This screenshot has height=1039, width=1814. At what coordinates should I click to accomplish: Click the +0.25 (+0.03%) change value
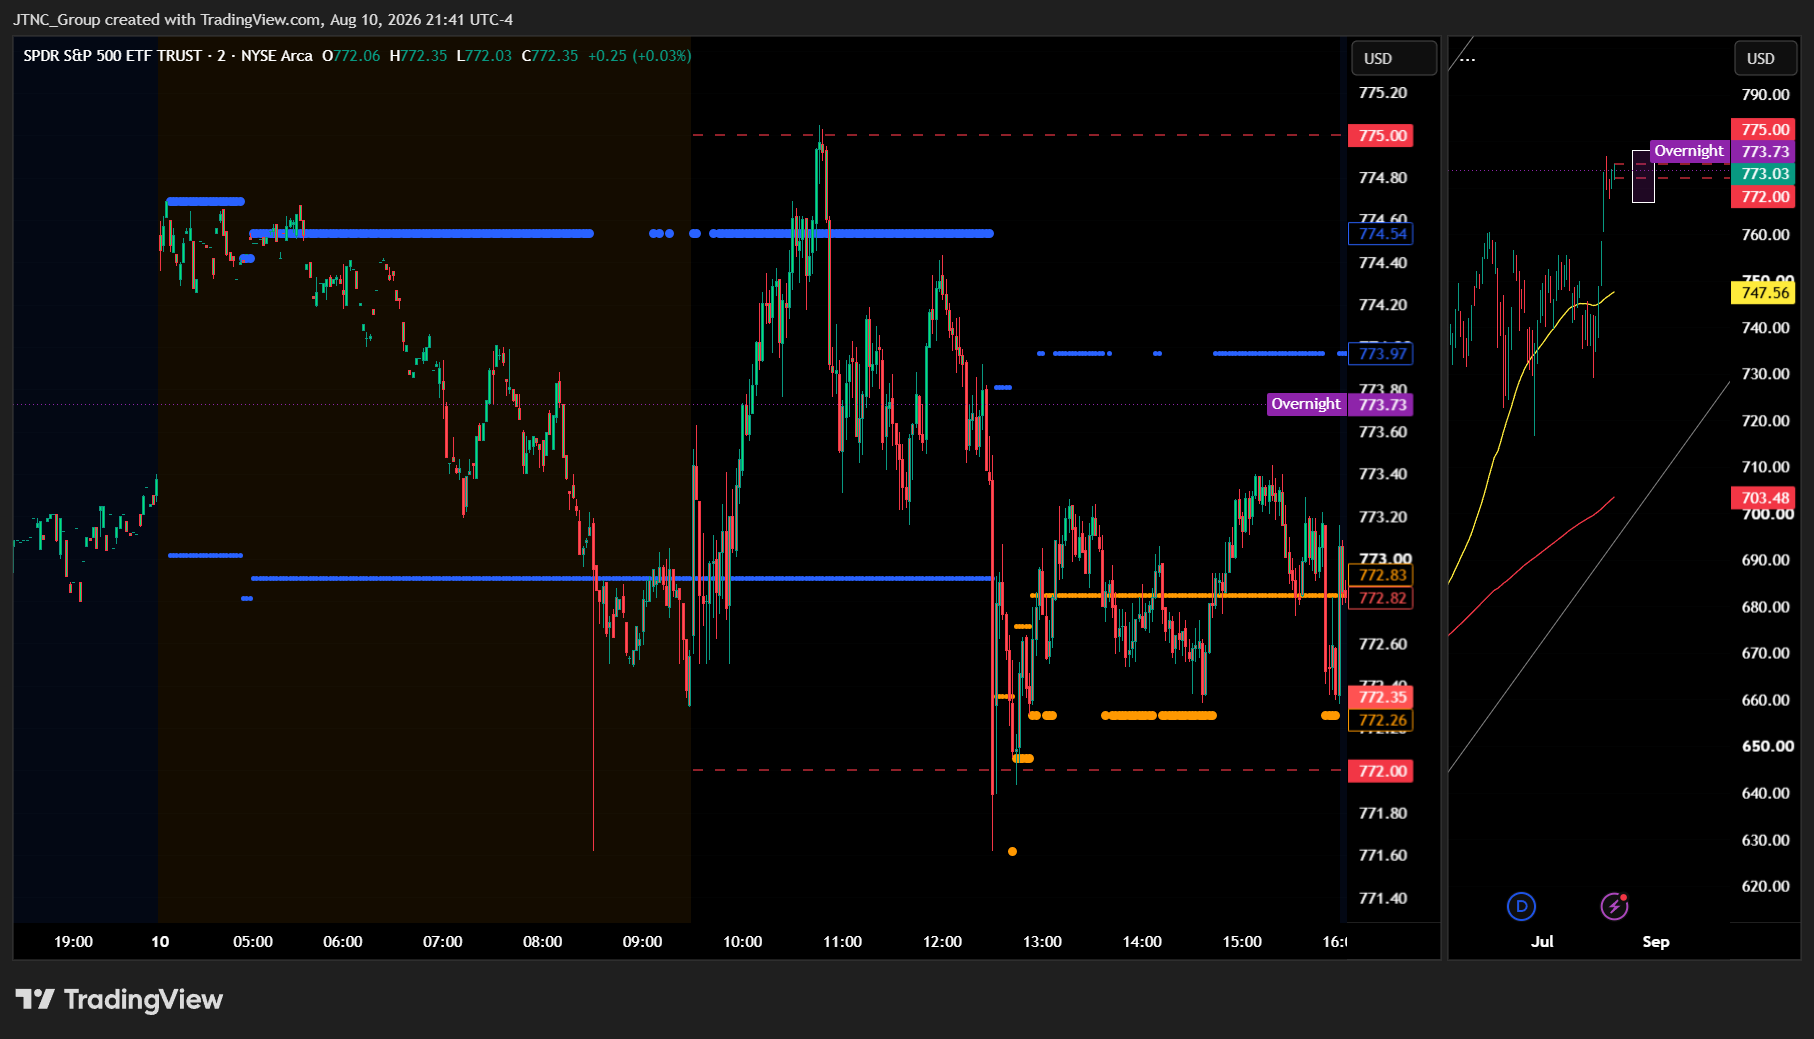pyautogui.click(x=640, y=56)
